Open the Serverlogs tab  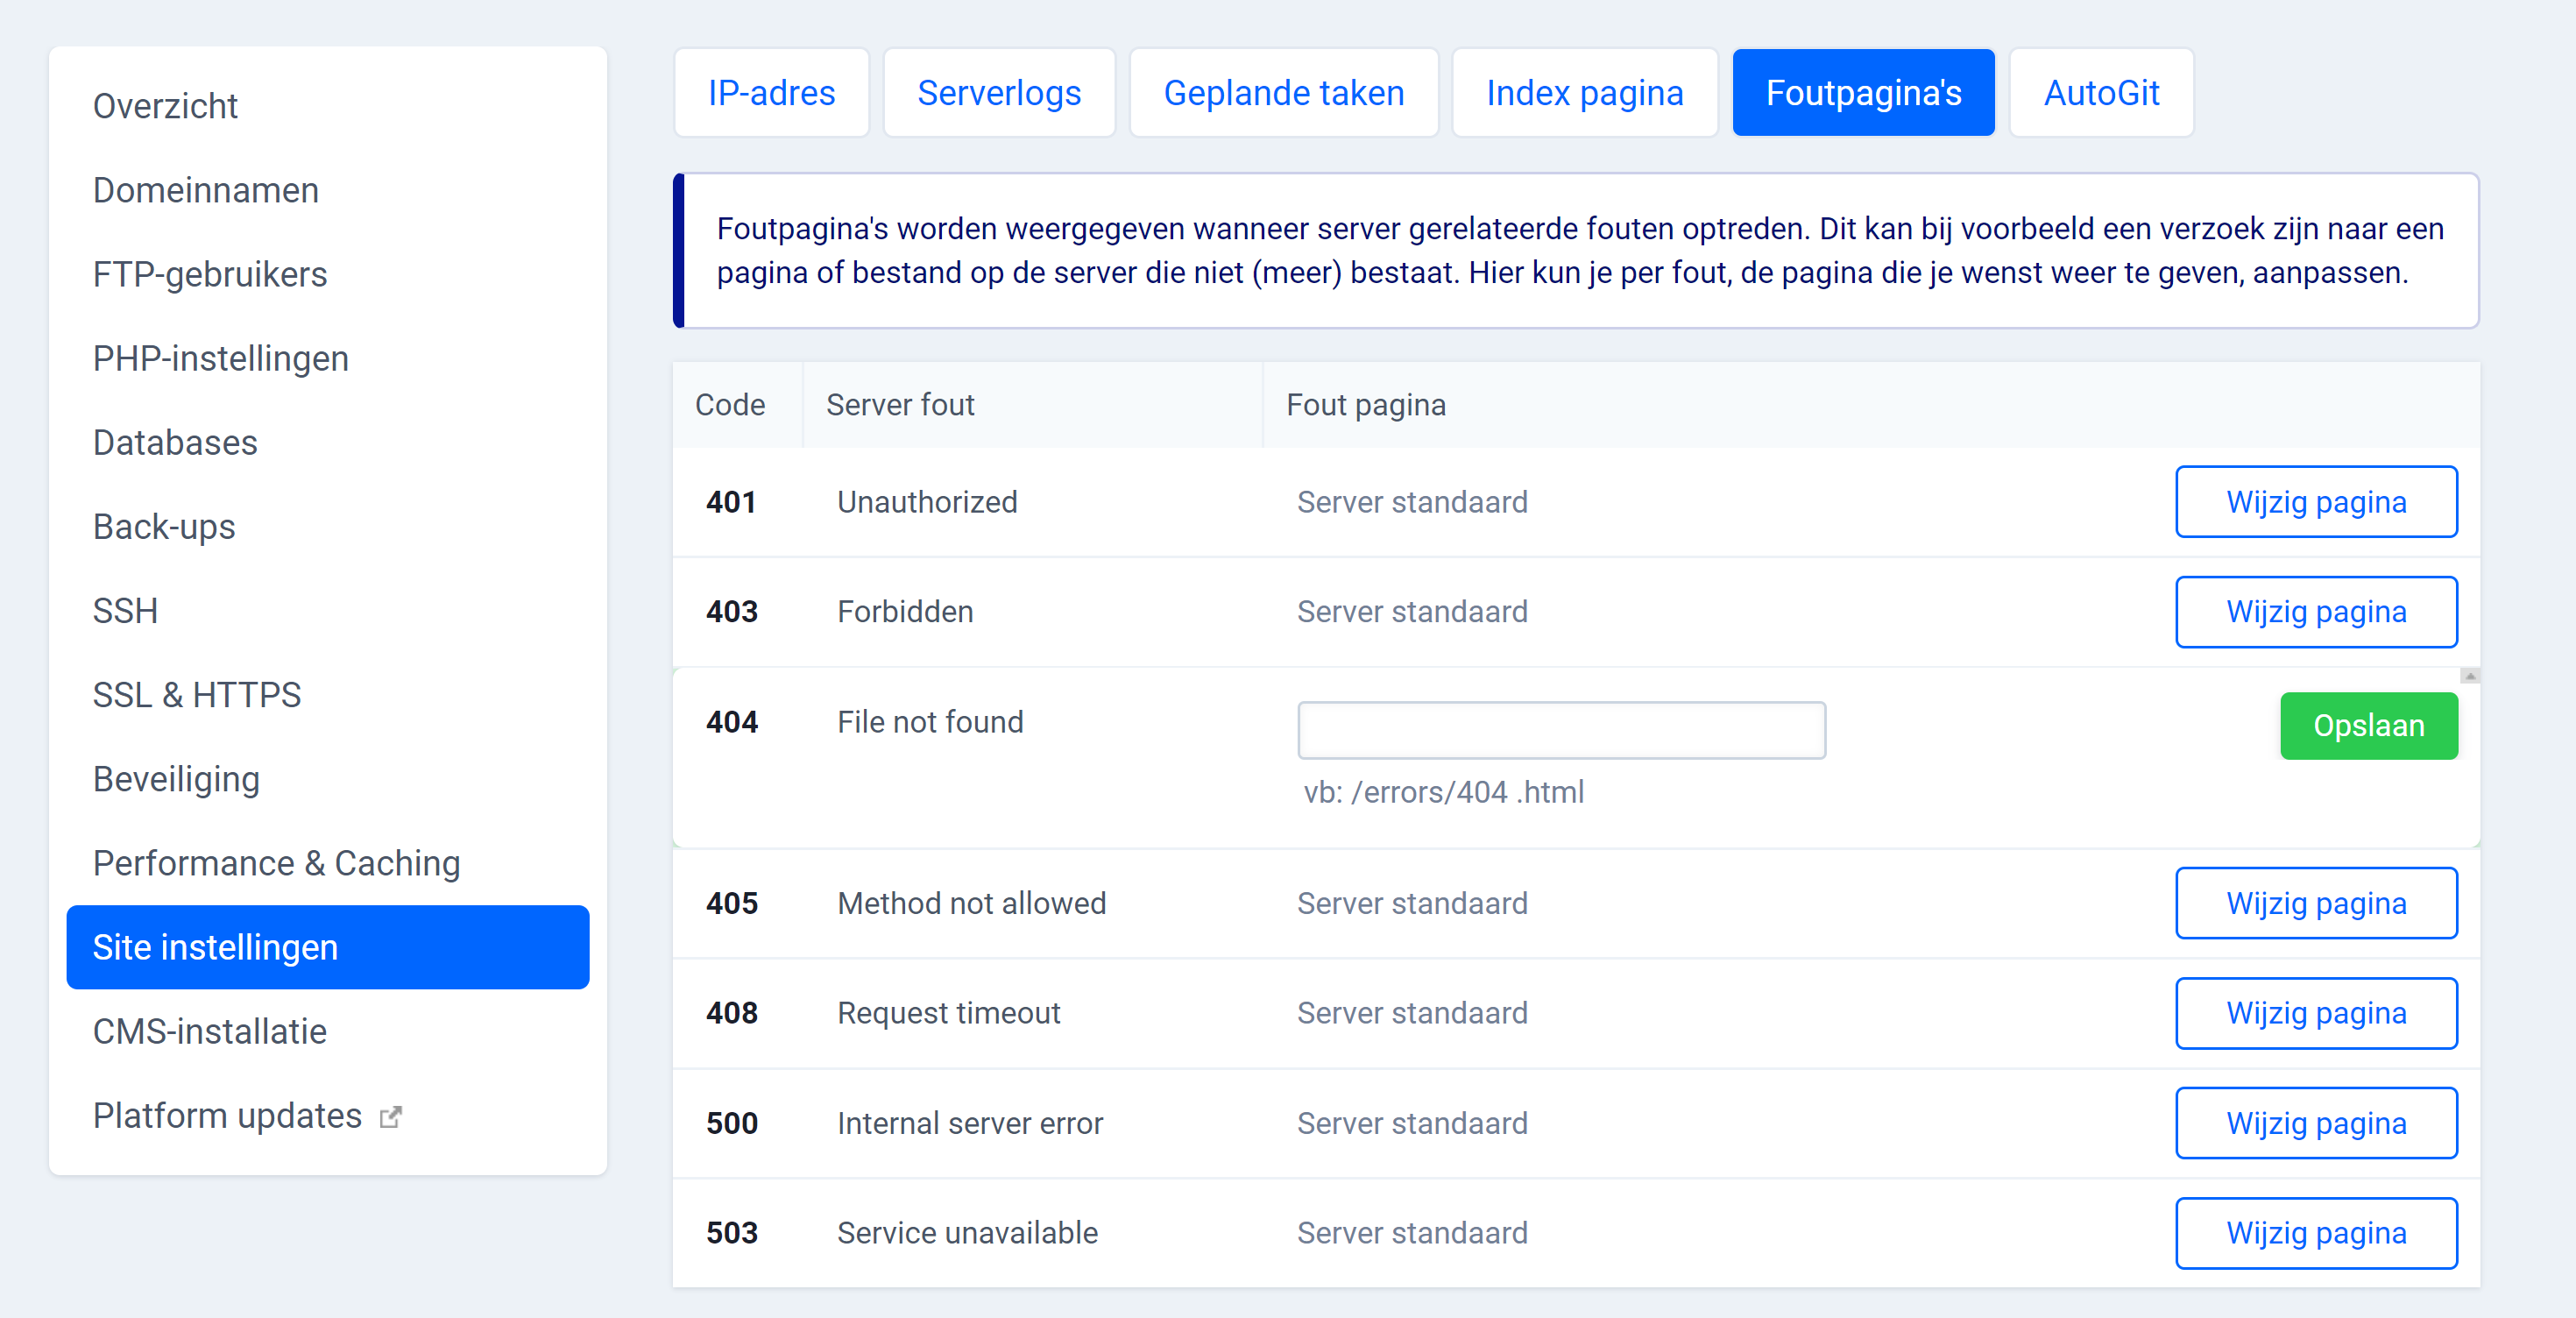click(x=999, y=92)
